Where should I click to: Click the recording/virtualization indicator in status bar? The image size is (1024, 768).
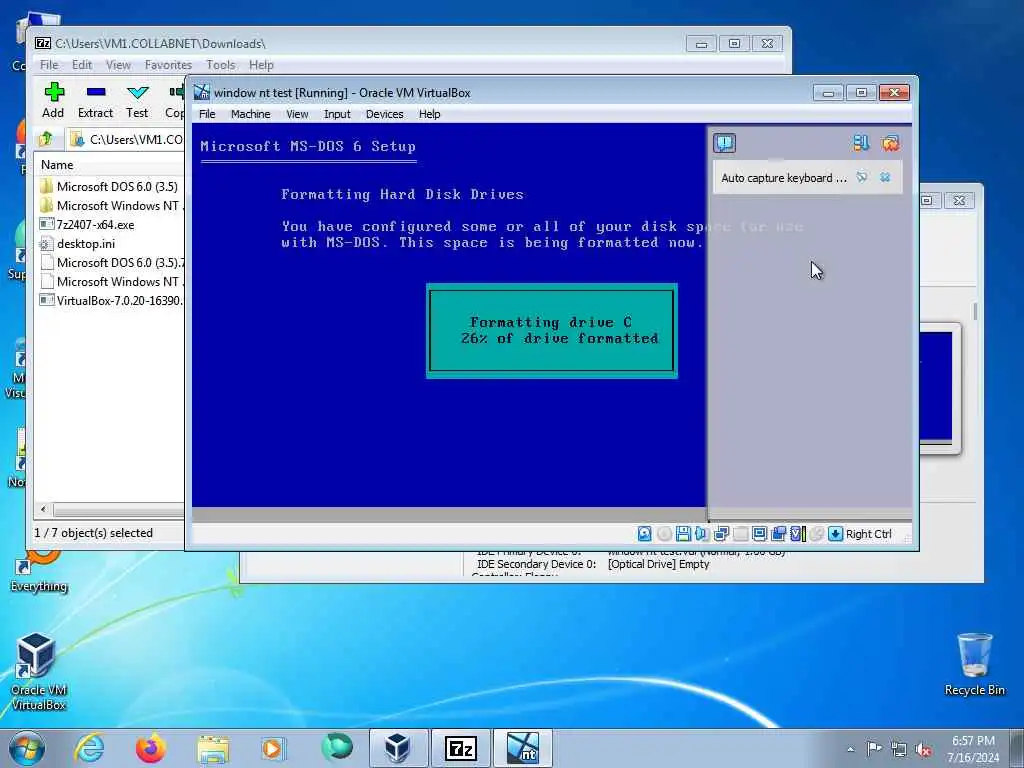click(x=797, y=534)
